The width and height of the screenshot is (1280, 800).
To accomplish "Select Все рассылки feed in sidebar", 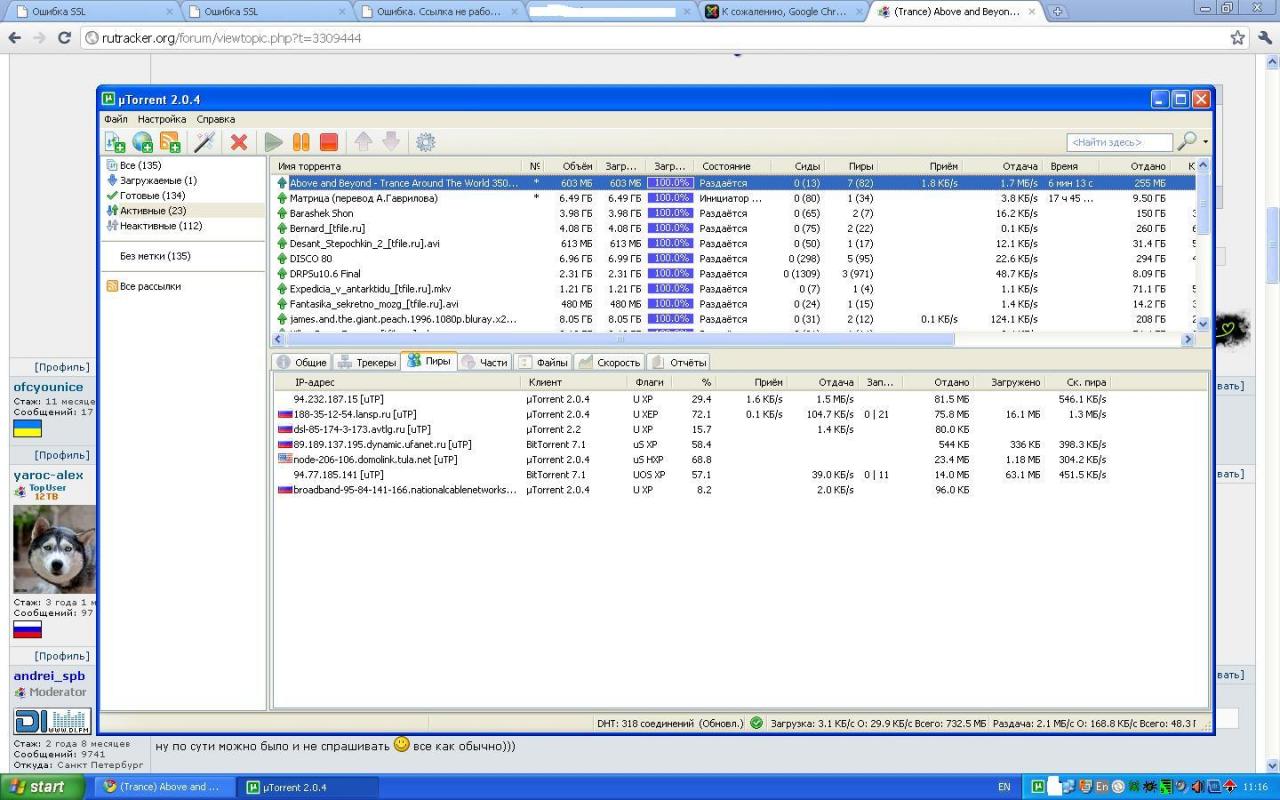I will pyautogui.click(x=149, y=287).
